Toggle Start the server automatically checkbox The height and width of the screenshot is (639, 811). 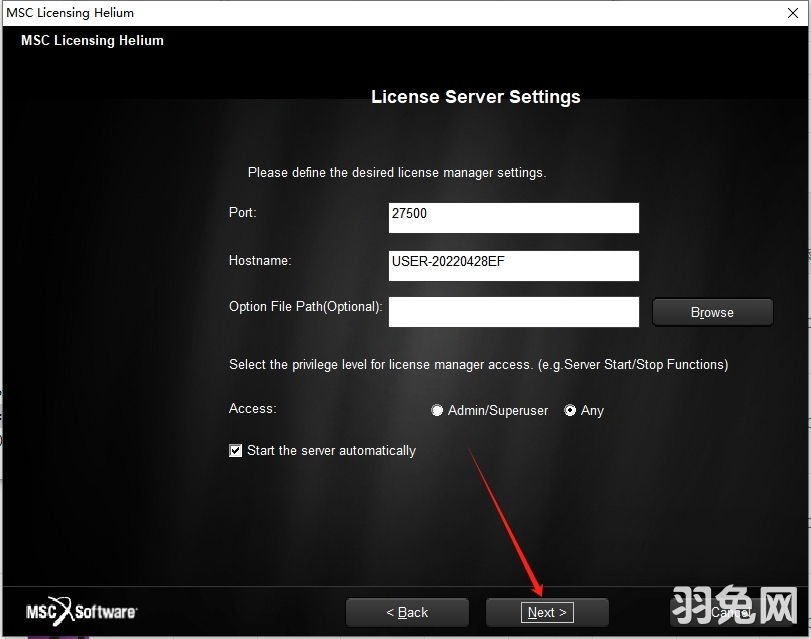pos(236,451)
